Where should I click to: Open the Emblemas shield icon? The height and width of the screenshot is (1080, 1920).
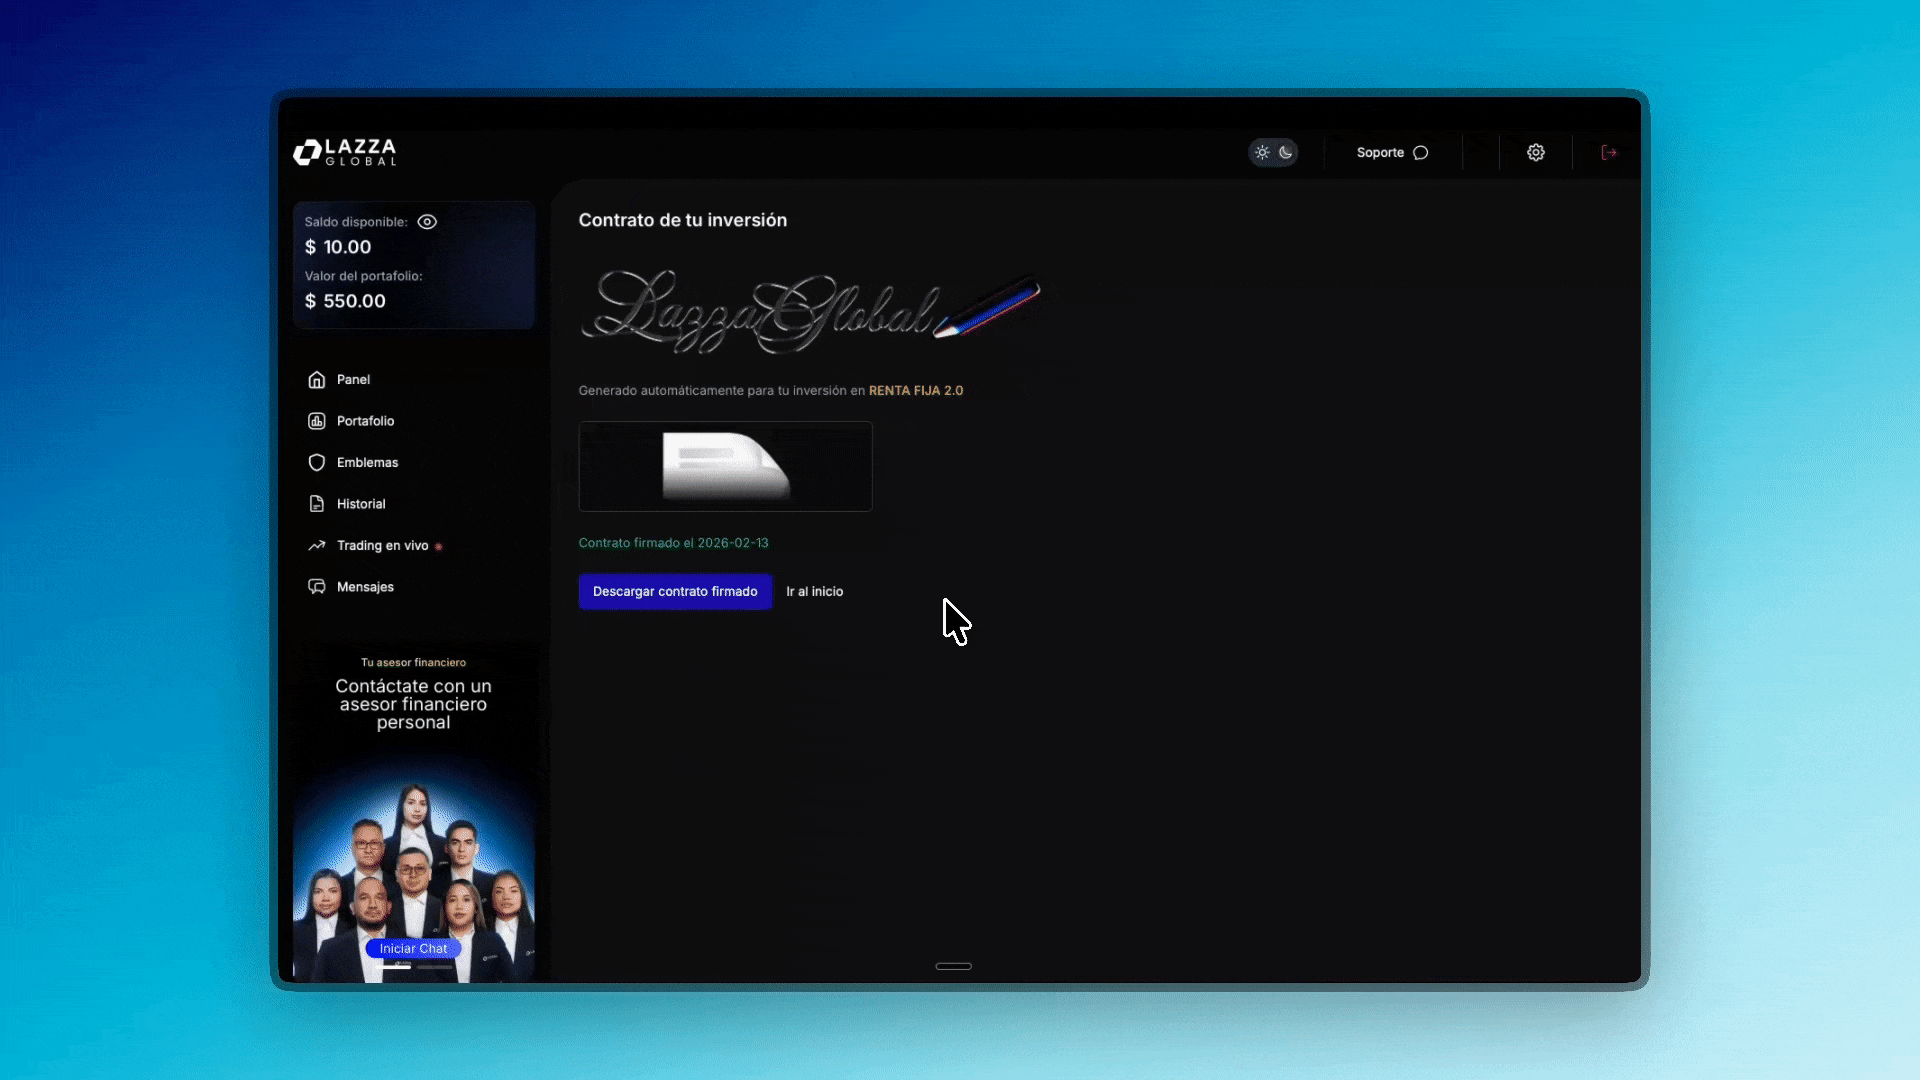click(x=317, y=463)
